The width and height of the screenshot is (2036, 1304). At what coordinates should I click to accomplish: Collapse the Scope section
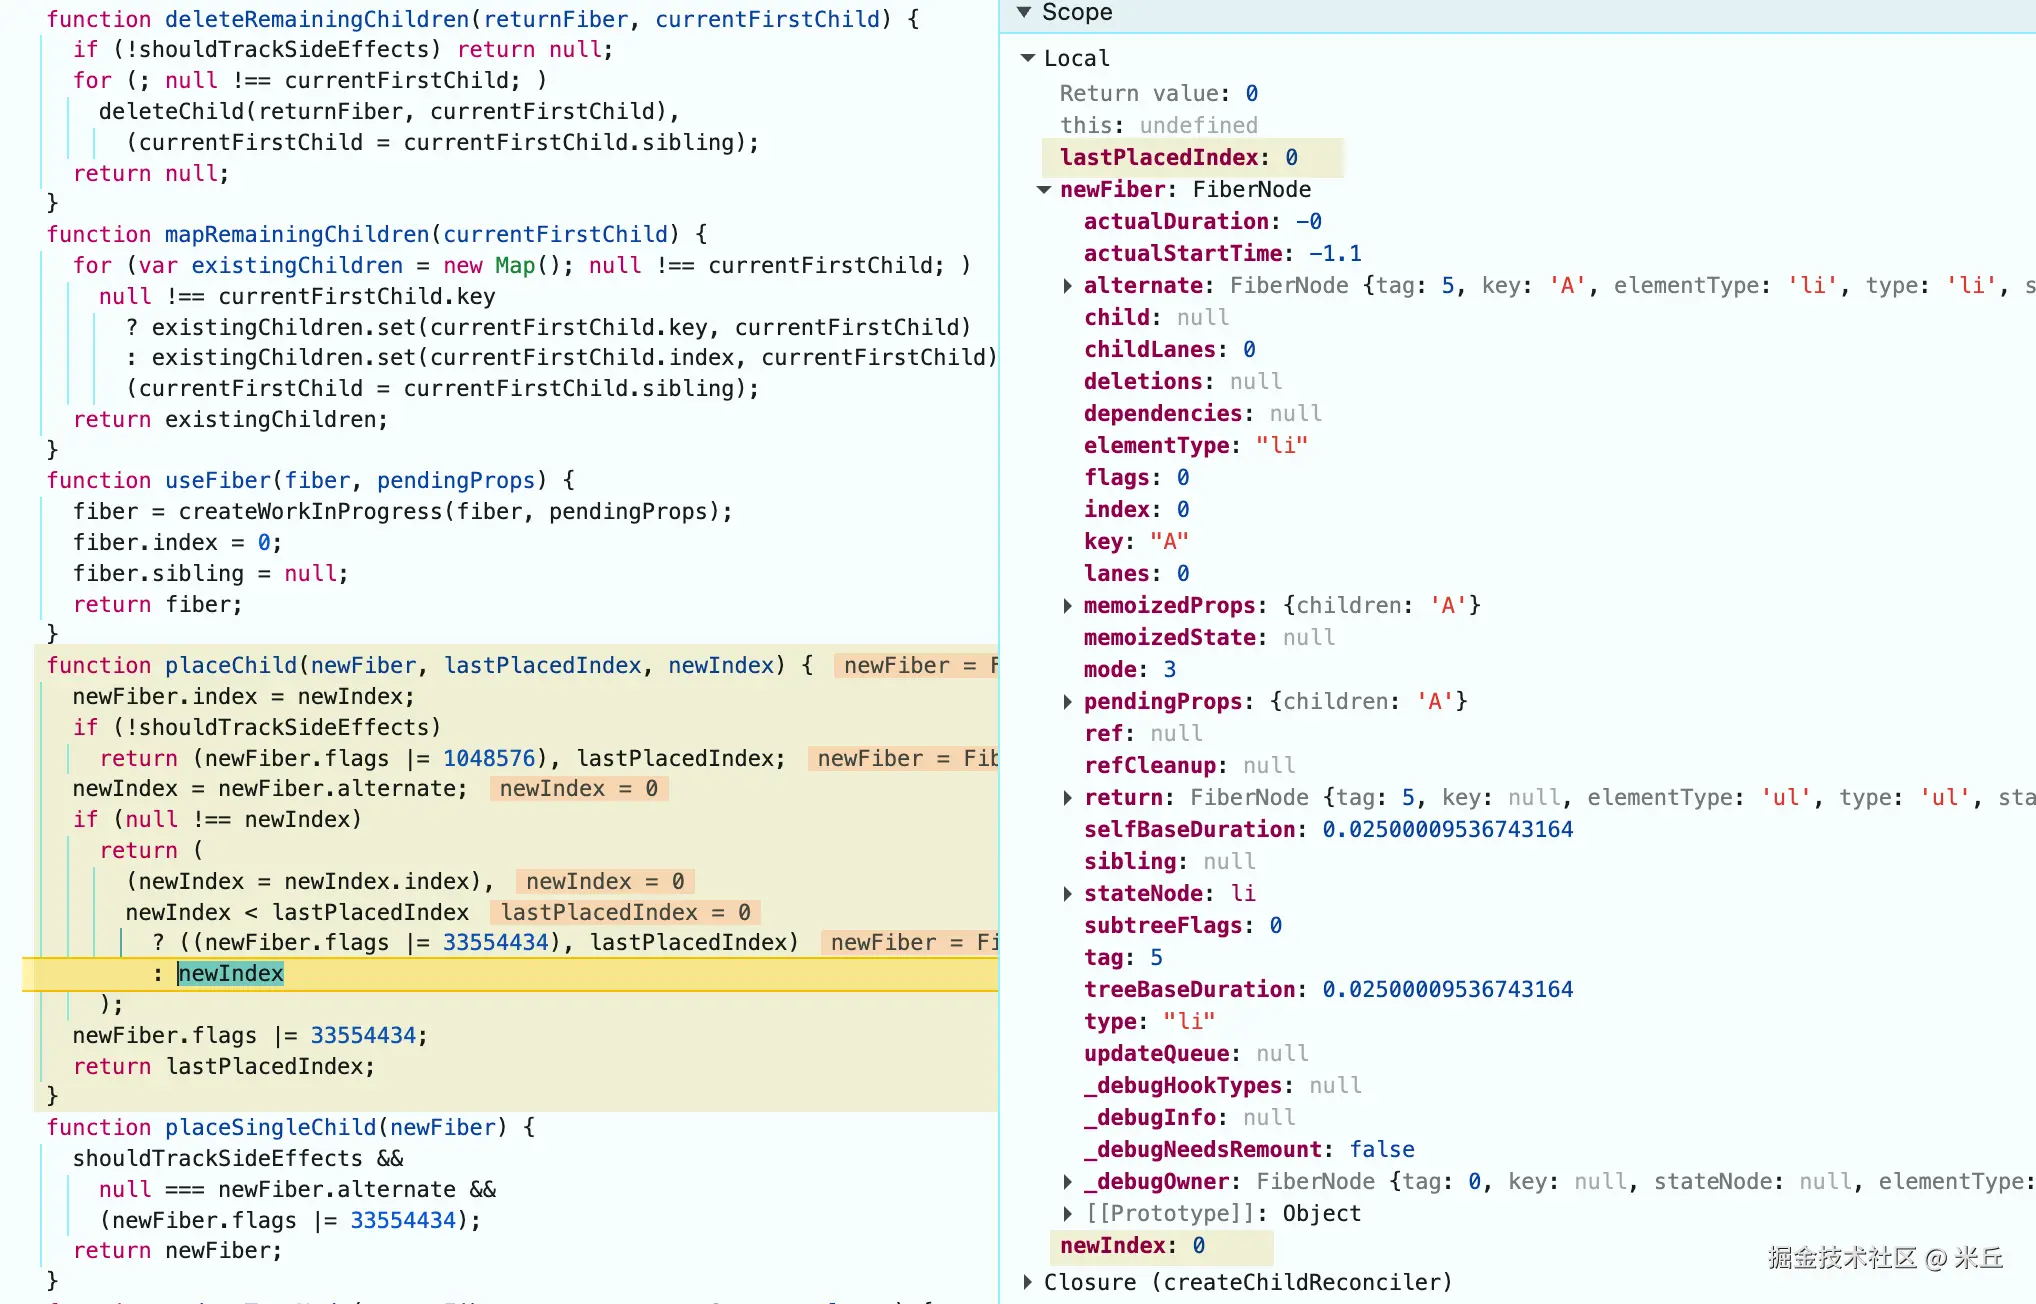[1023, 12]
